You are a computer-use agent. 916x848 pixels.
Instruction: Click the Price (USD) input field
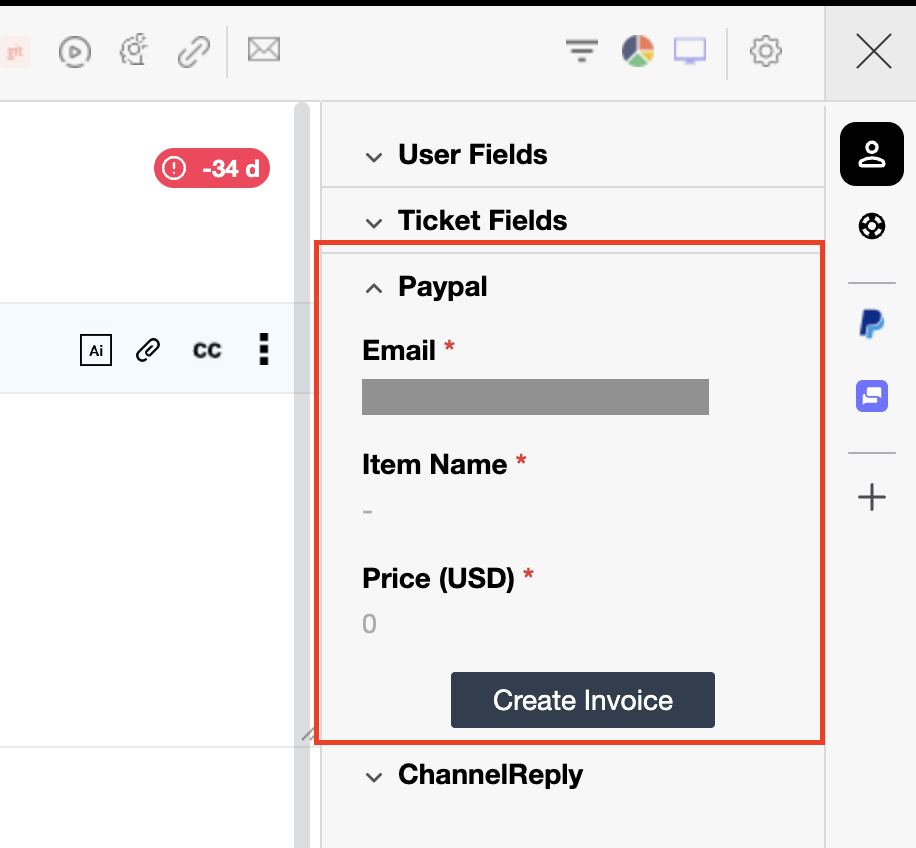[x=535, y=625]
